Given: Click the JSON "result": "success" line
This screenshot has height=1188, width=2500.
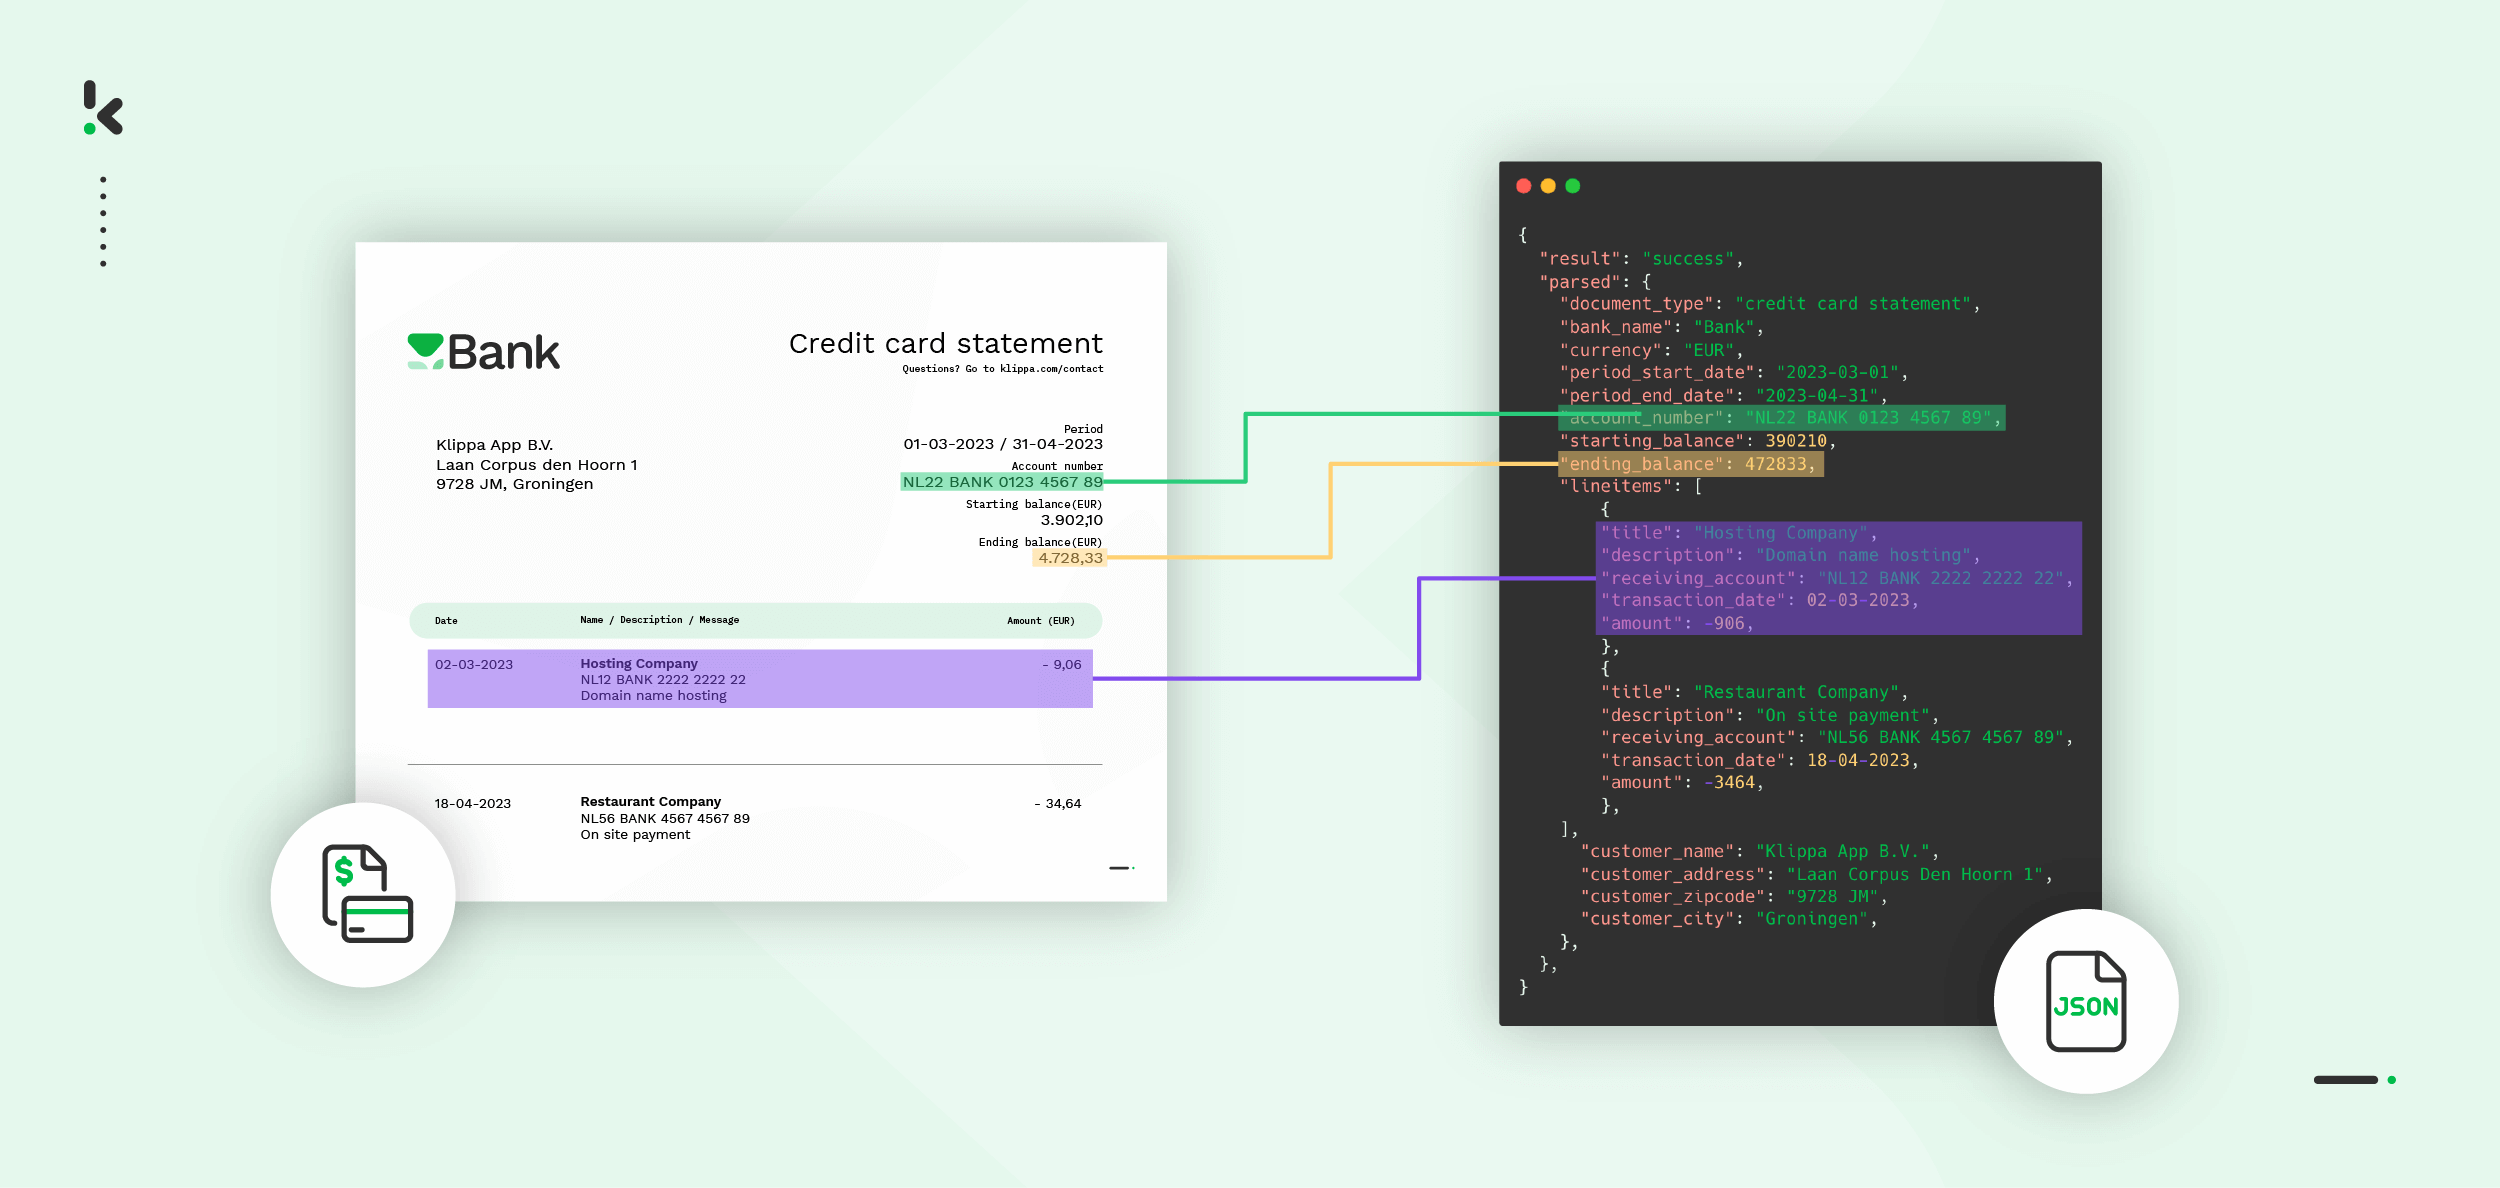Looking at the screenshot, I should pyautogui.click(x=1641, y=259).
